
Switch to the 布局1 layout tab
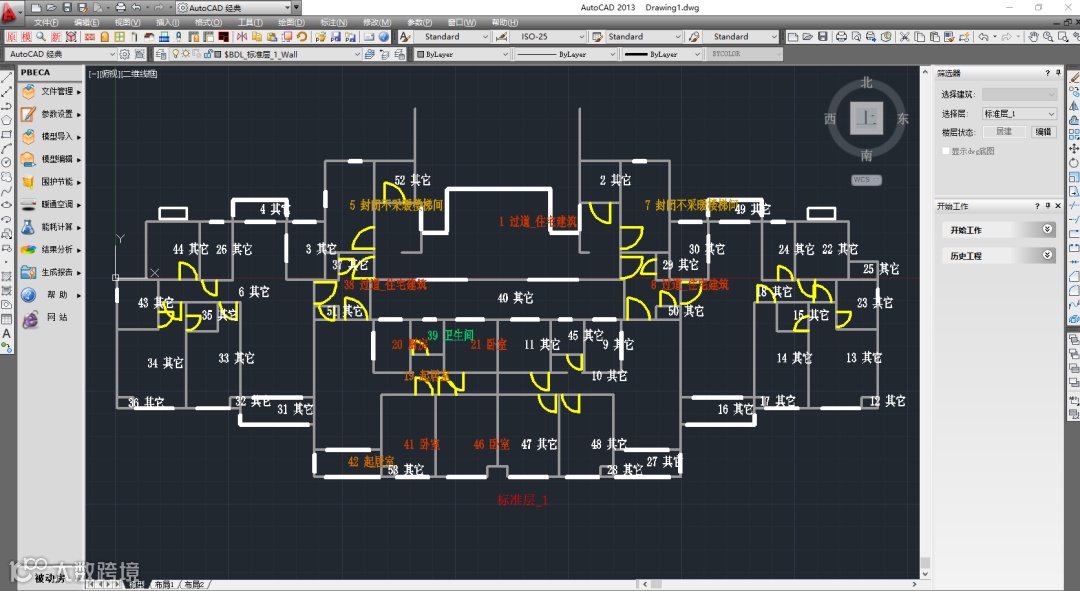164,584
